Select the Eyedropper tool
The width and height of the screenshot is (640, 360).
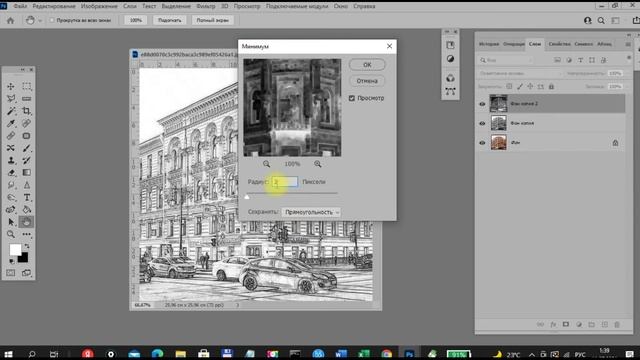(11, 123)
